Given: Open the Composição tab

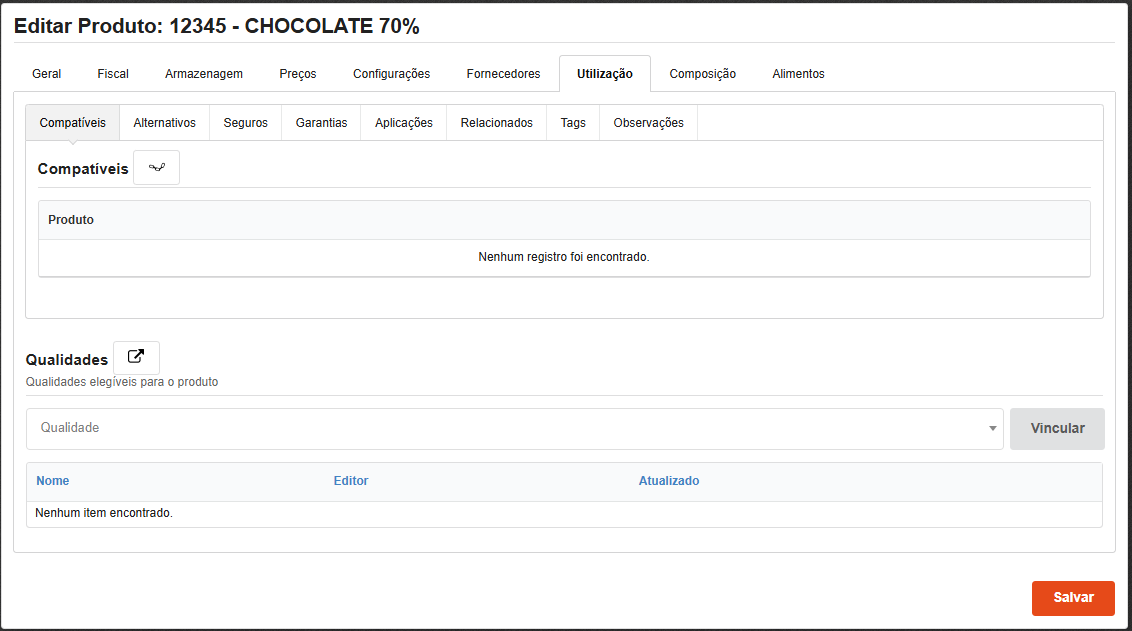Looking at the screenshot, I should (702, 74).
